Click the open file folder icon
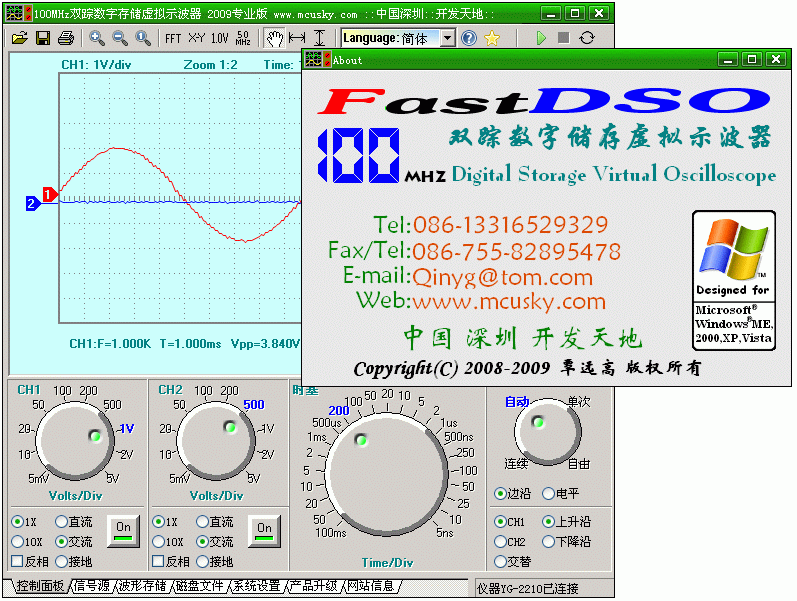Screen dimensions: 797x601 point(19,38)
